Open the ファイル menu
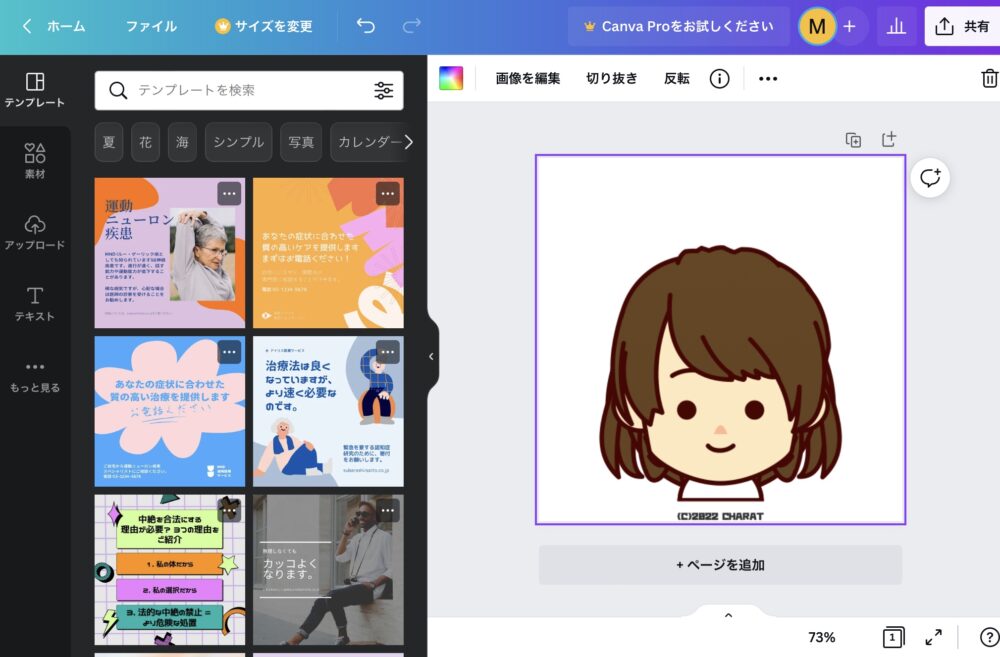The height and width of the screenshot is (657, 1000). [151, 26]
